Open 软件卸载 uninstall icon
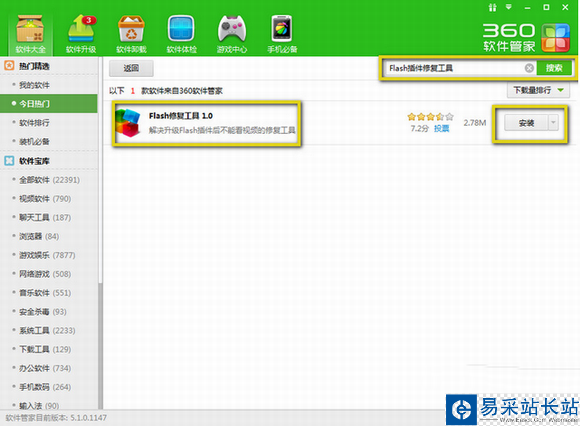The width and height of the screenshot is (580, 426). (x=131, y=34)
